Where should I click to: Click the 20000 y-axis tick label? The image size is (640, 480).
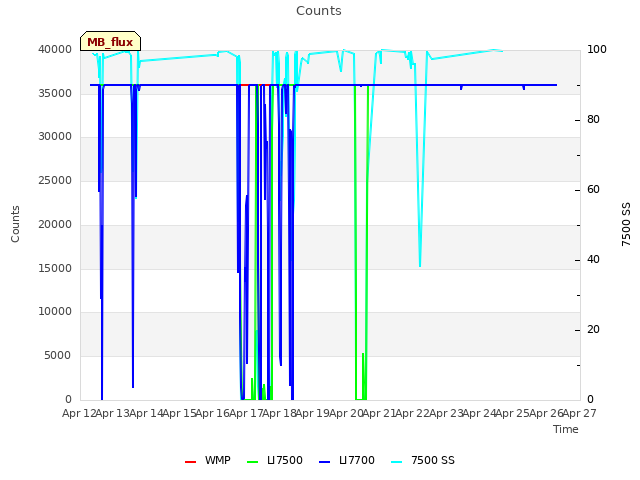[x=55, y=224]
